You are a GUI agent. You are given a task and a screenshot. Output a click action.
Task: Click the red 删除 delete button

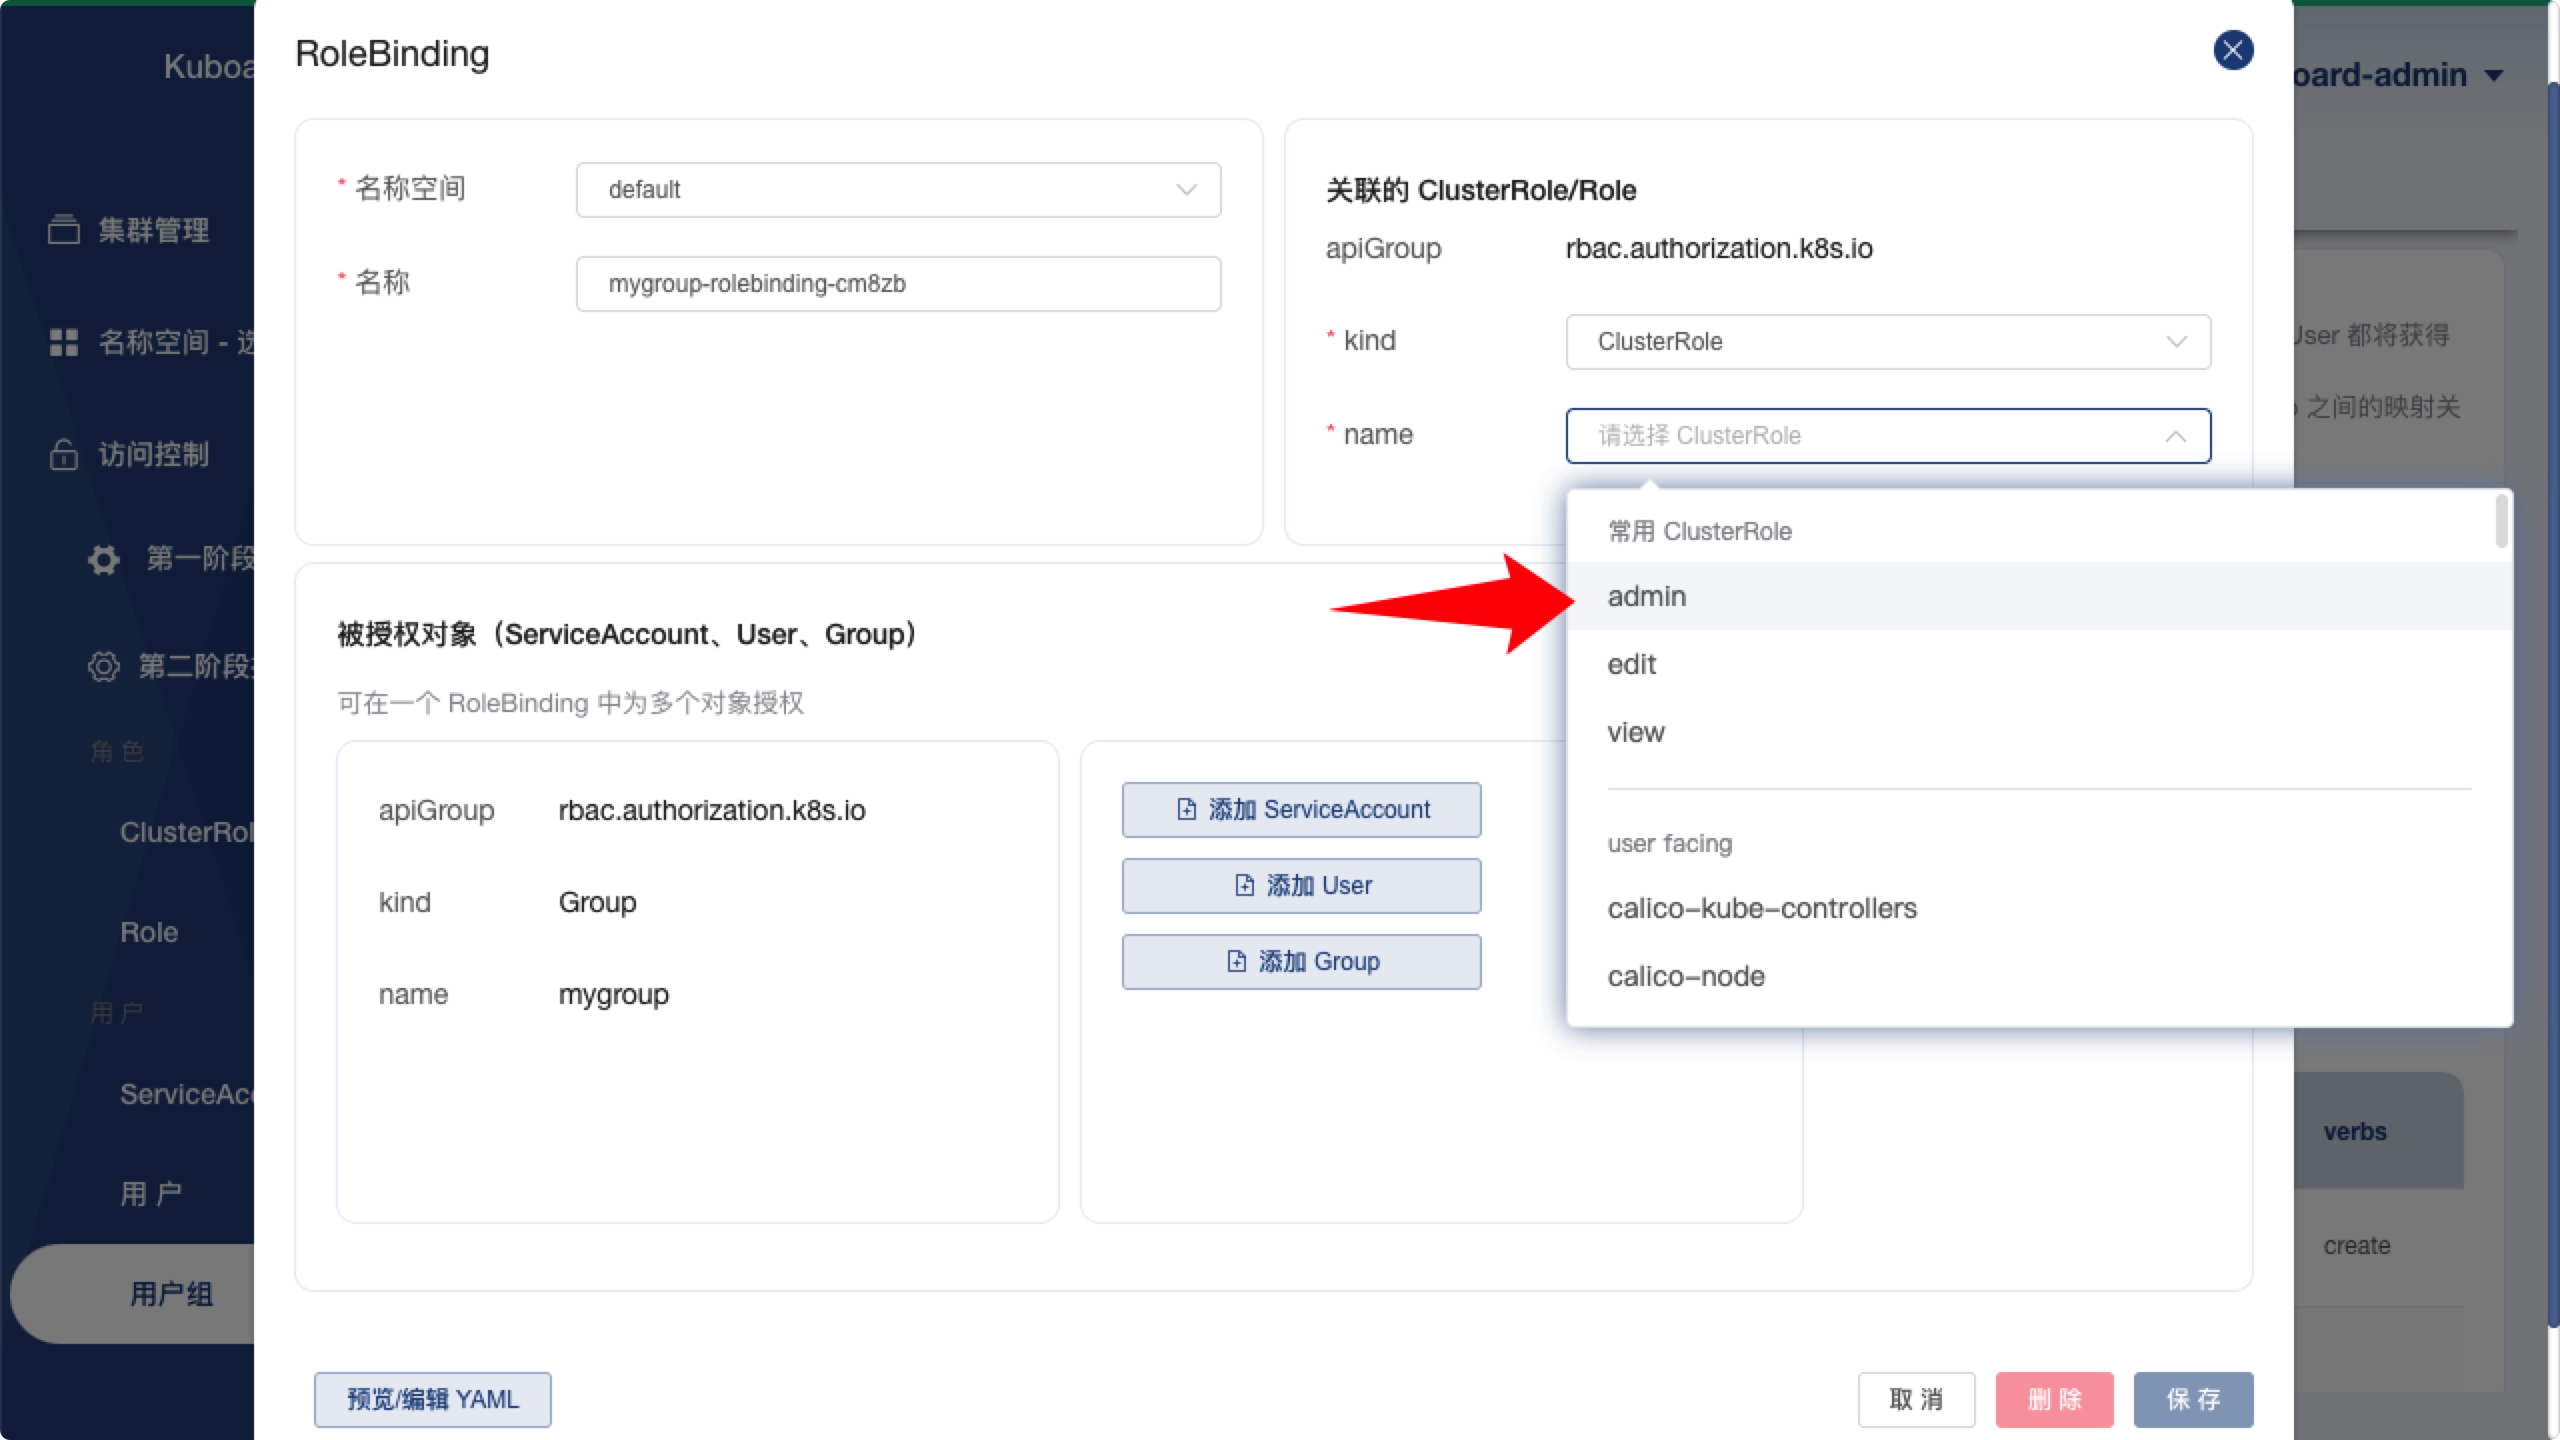coord(2054,1399)
